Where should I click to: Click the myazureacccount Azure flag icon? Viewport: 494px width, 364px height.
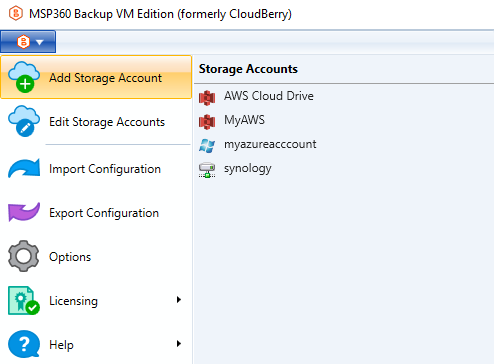coord(207,146)
